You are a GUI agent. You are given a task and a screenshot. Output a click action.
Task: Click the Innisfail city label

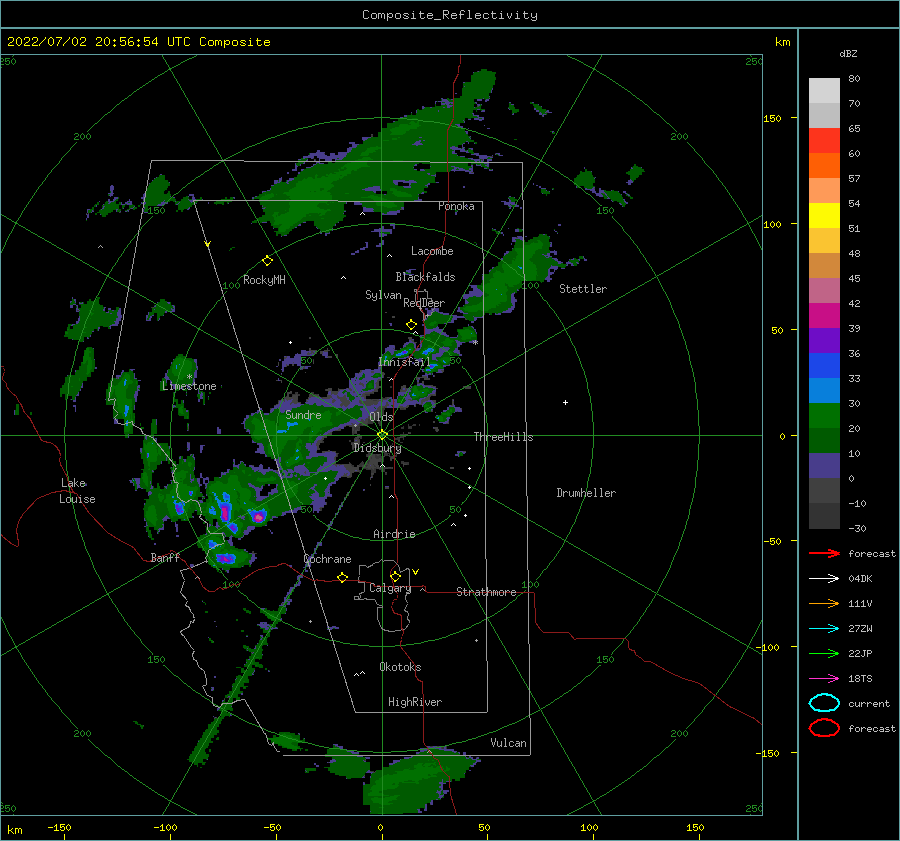[404, 362]
